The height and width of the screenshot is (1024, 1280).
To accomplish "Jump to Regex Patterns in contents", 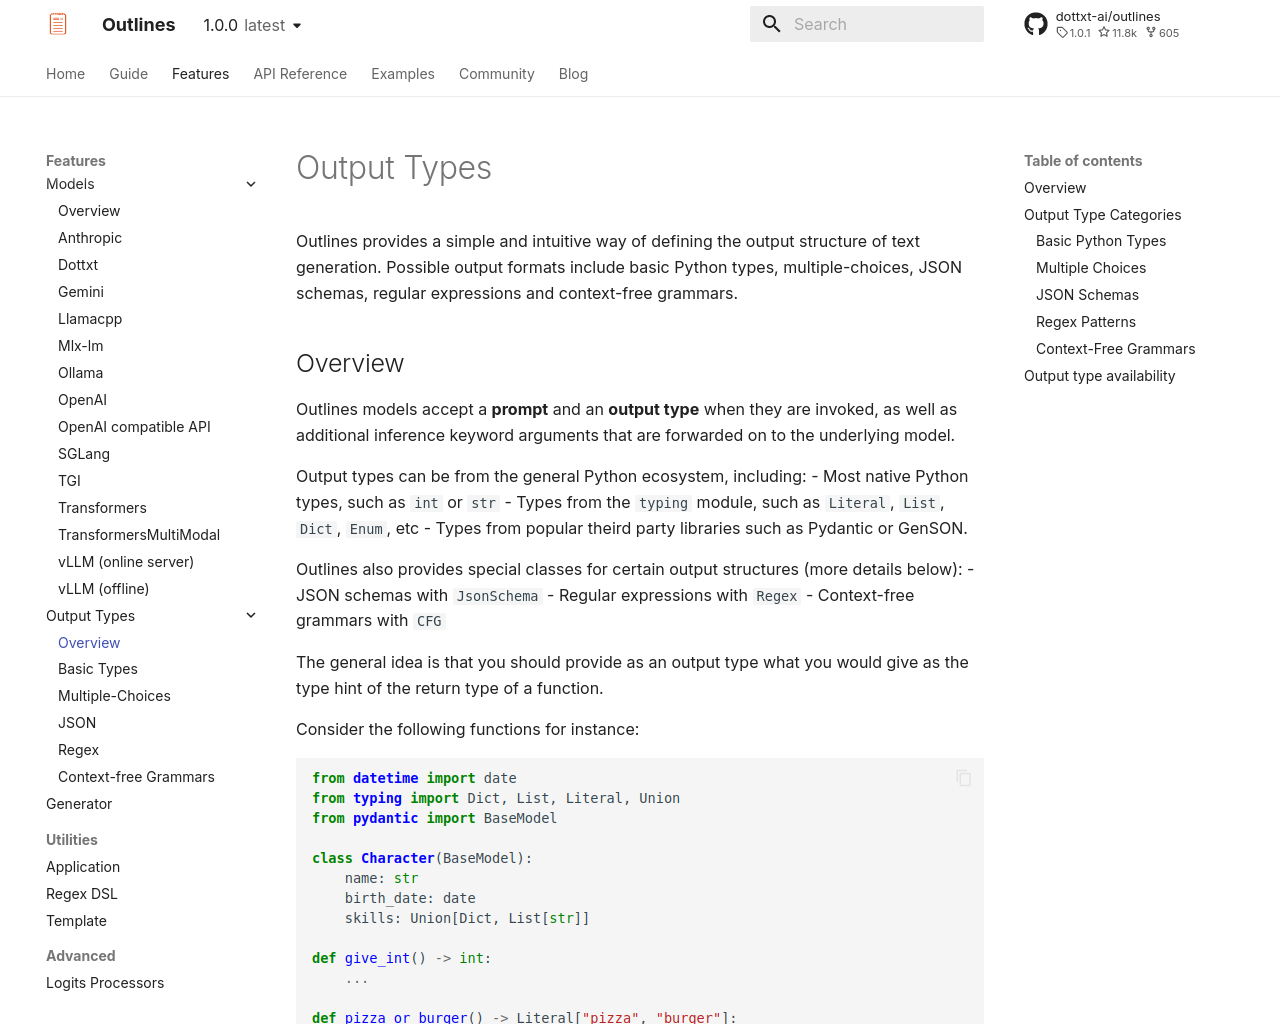I will click(1086, 322).
